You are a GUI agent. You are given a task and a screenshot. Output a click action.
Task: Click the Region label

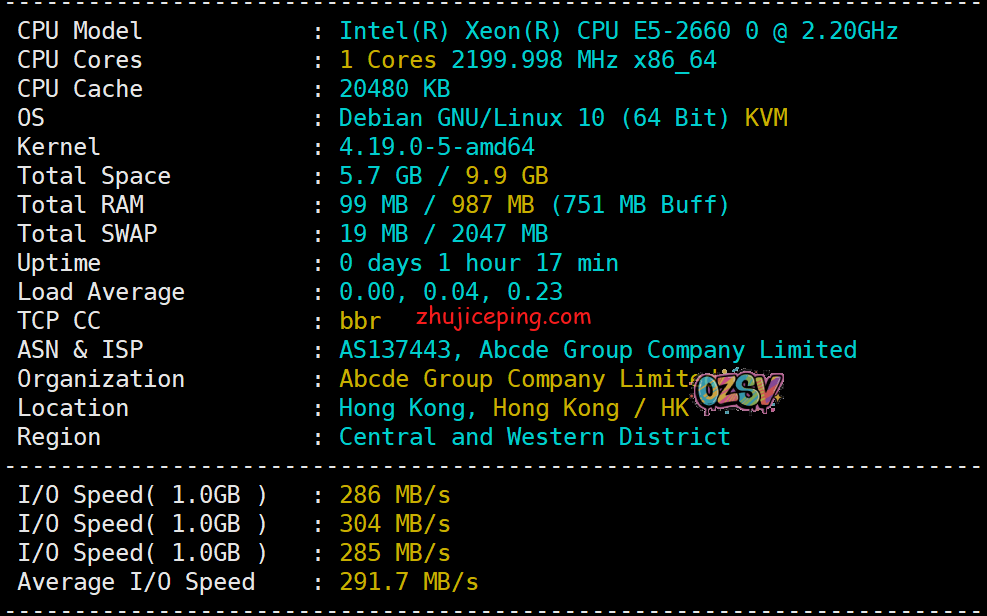(59, 437)
